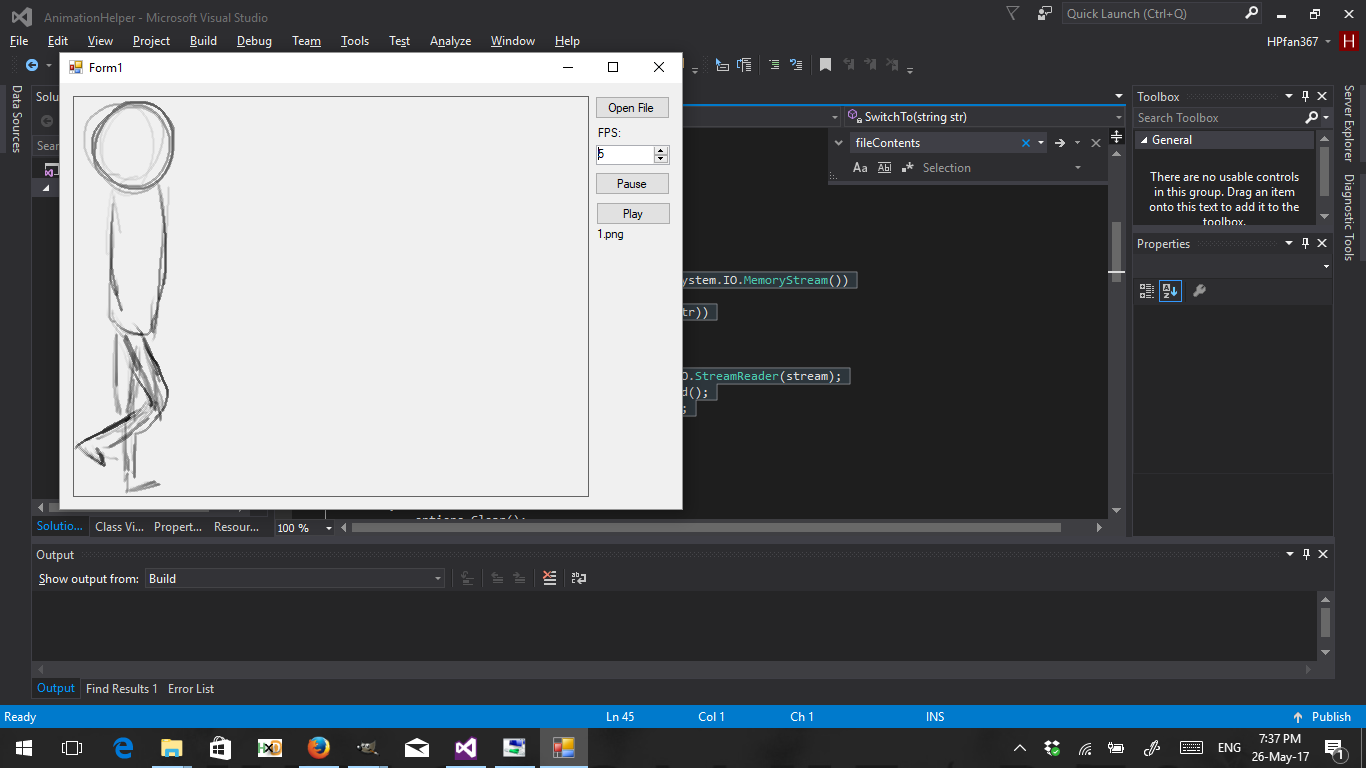This screenshot has width=1366, height=768.
Task: Sort Properties panel alphabetically
Action: coord(1169,290)
